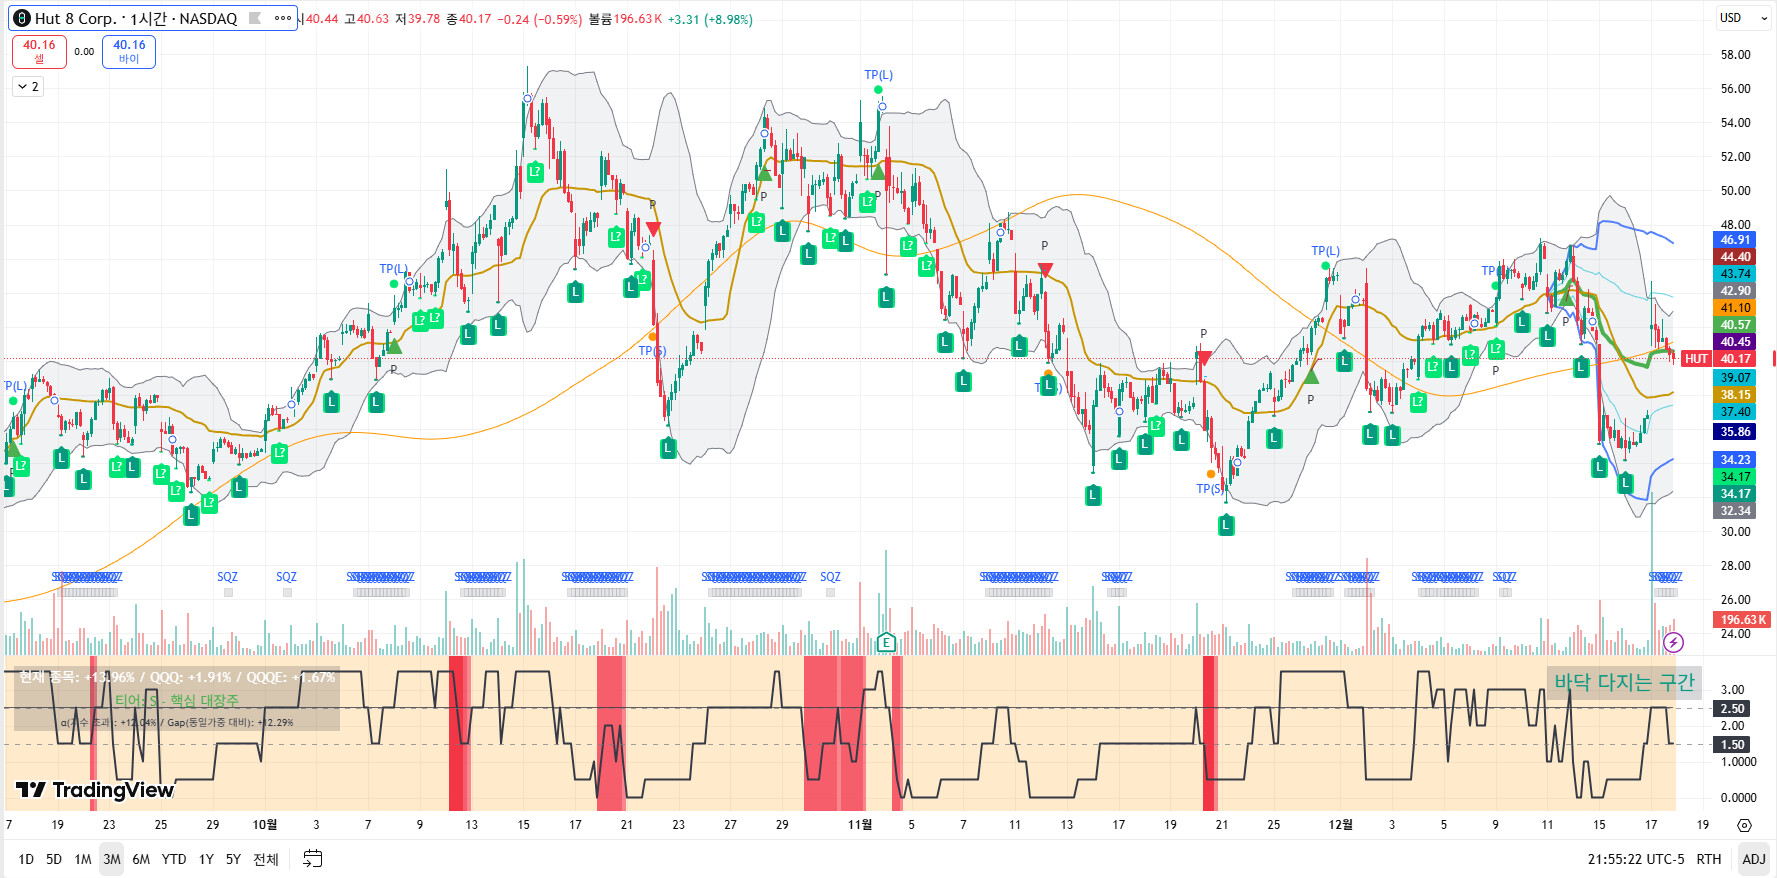The width and height of the screenshot is (1777, 878).
Task: Open chart settings via the hexagon gear icon
Action: coord(1744,825)
